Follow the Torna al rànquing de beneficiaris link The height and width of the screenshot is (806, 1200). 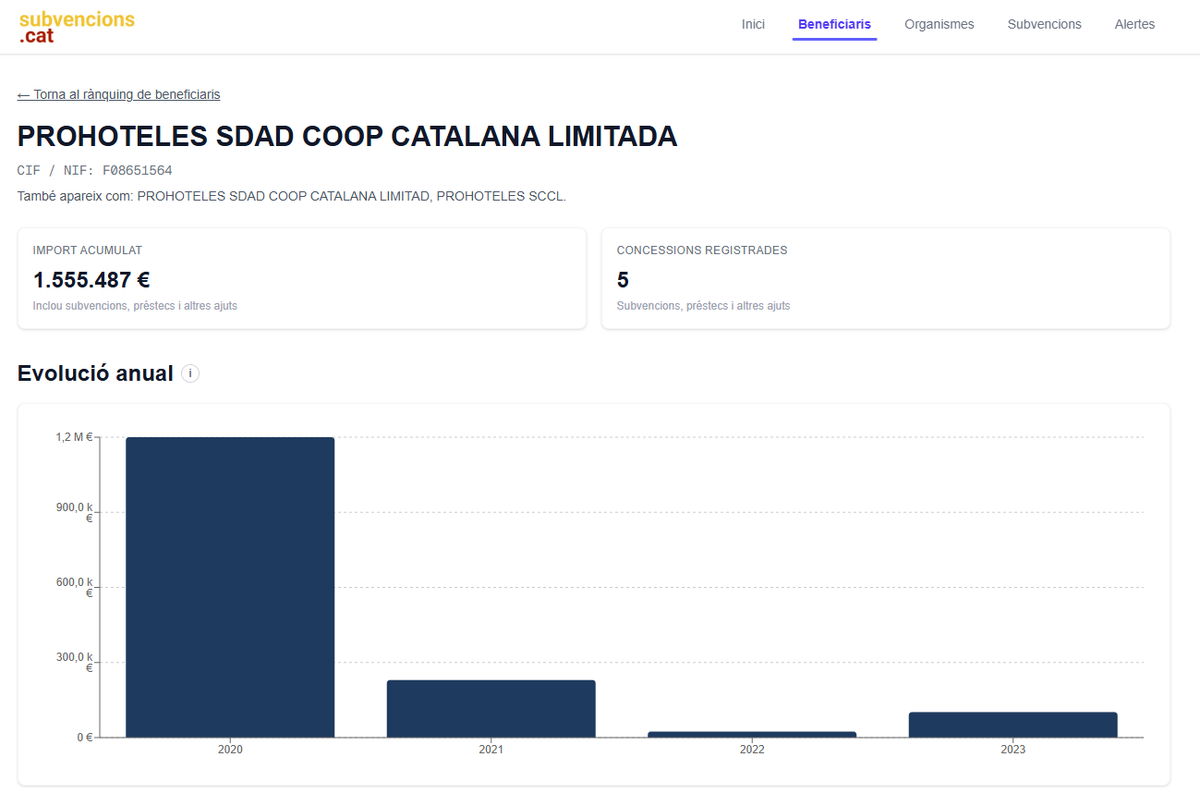click(x=119, y=94)
